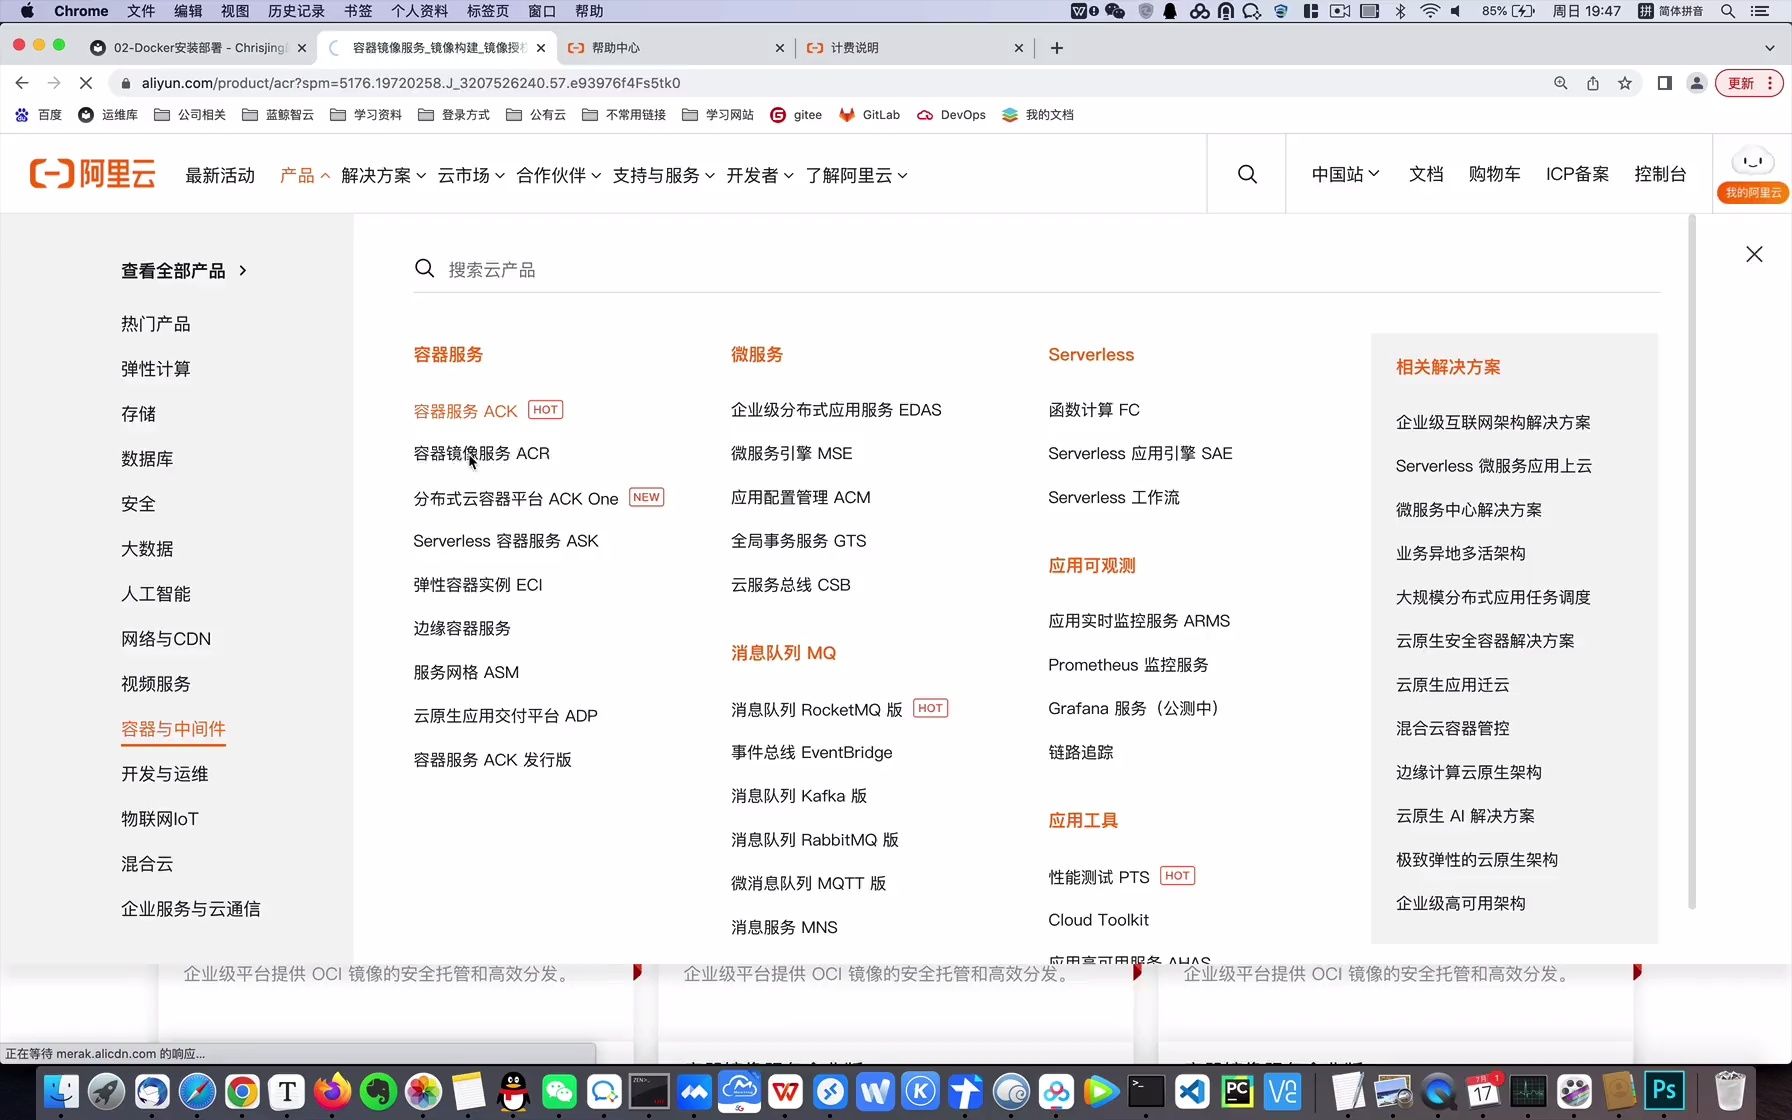Viewport: 1792px width, 1120px height.
Task: Open Spotlight search in menu bar
Action: pos(1727,11)
